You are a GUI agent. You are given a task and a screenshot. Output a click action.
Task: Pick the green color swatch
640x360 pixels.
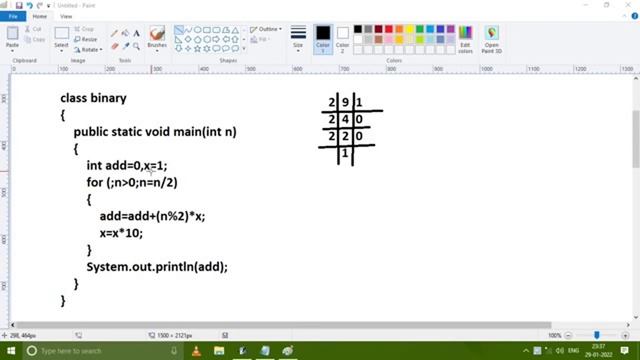click(420, 29)
